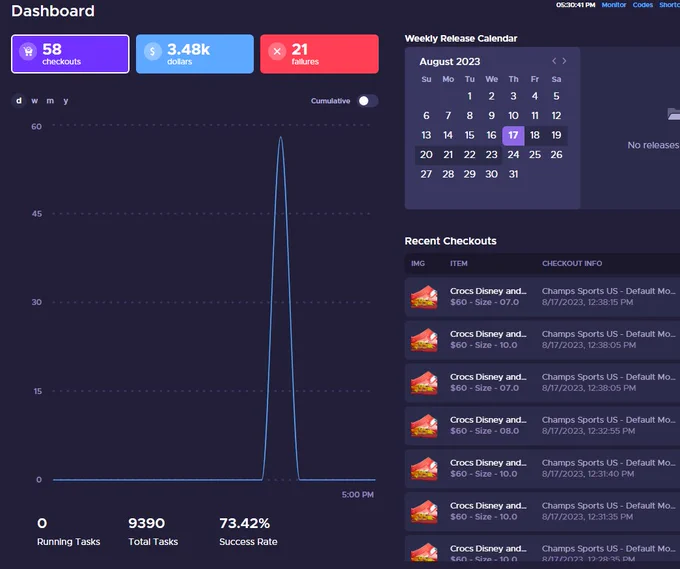Go to next month in release calendar
This screenshot has height=569, width=680.
(x=564, y=61)
